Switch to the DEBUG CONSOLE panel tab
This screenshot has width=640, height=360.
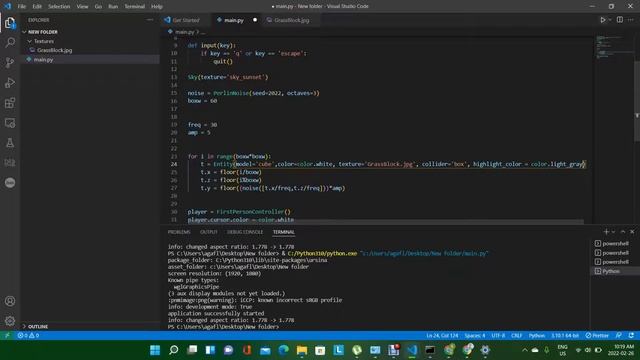click(245, 232)
